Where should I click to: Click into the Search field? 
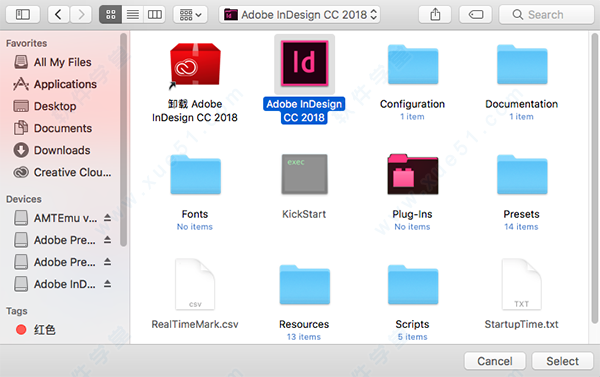click(546, 15)
